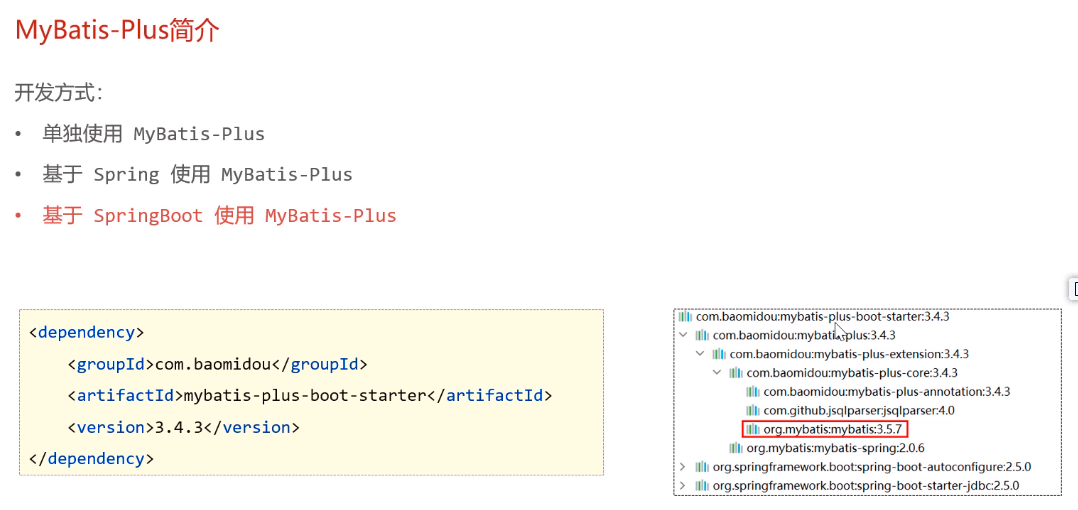Click library icon of mybatis-plus-core:3.4.3
Image resolution: width=1078 pixels, height=510 pixels.
[736, 373]
